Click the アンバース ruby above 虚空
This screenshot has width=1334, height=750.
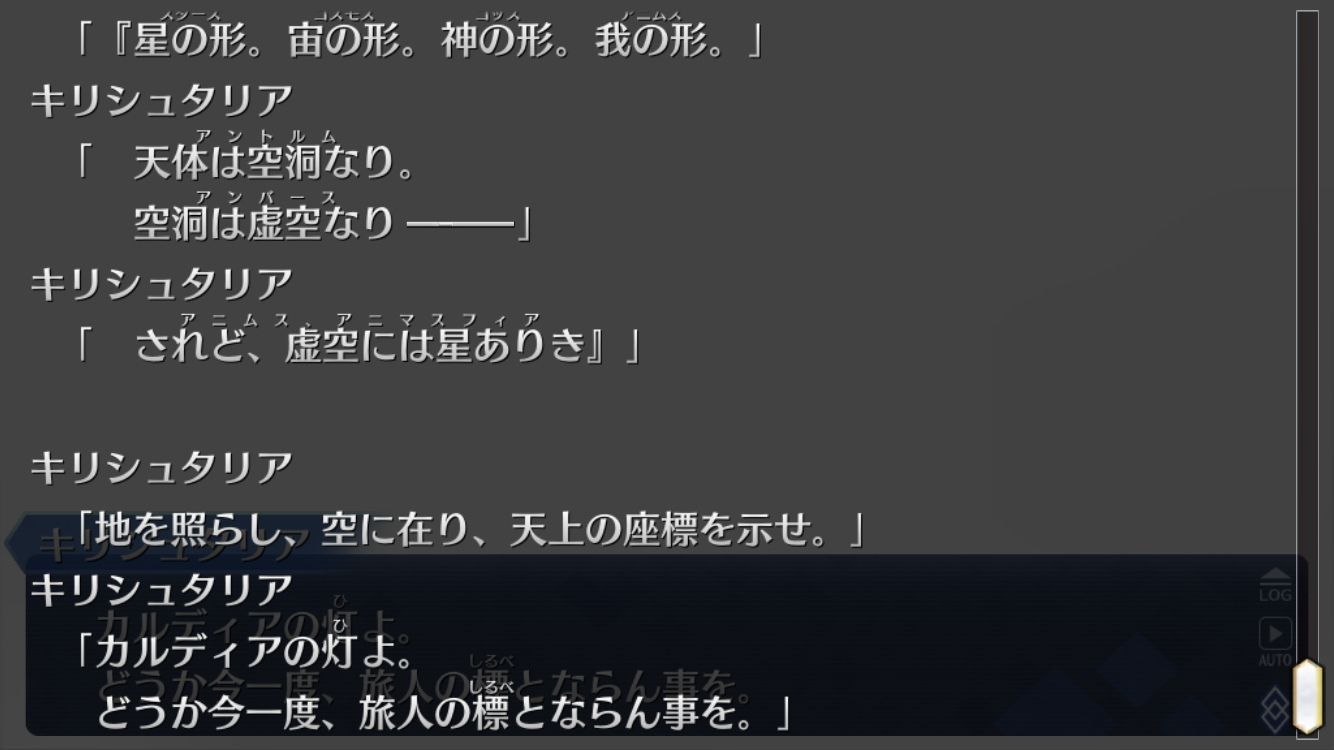click(266, 197)
